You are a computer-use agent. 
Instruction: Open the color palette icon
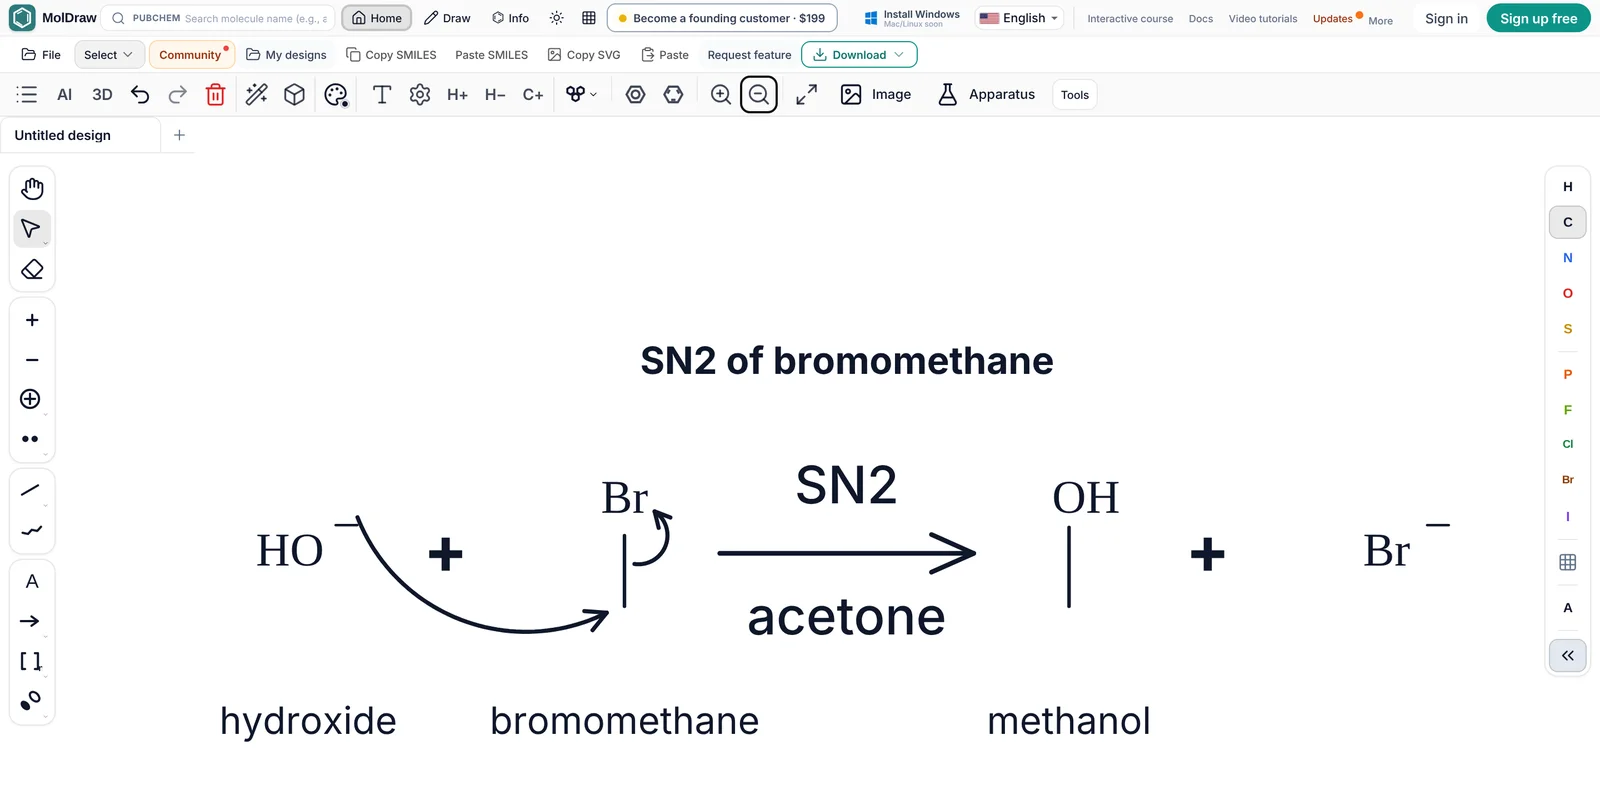(x=336, y=95)
